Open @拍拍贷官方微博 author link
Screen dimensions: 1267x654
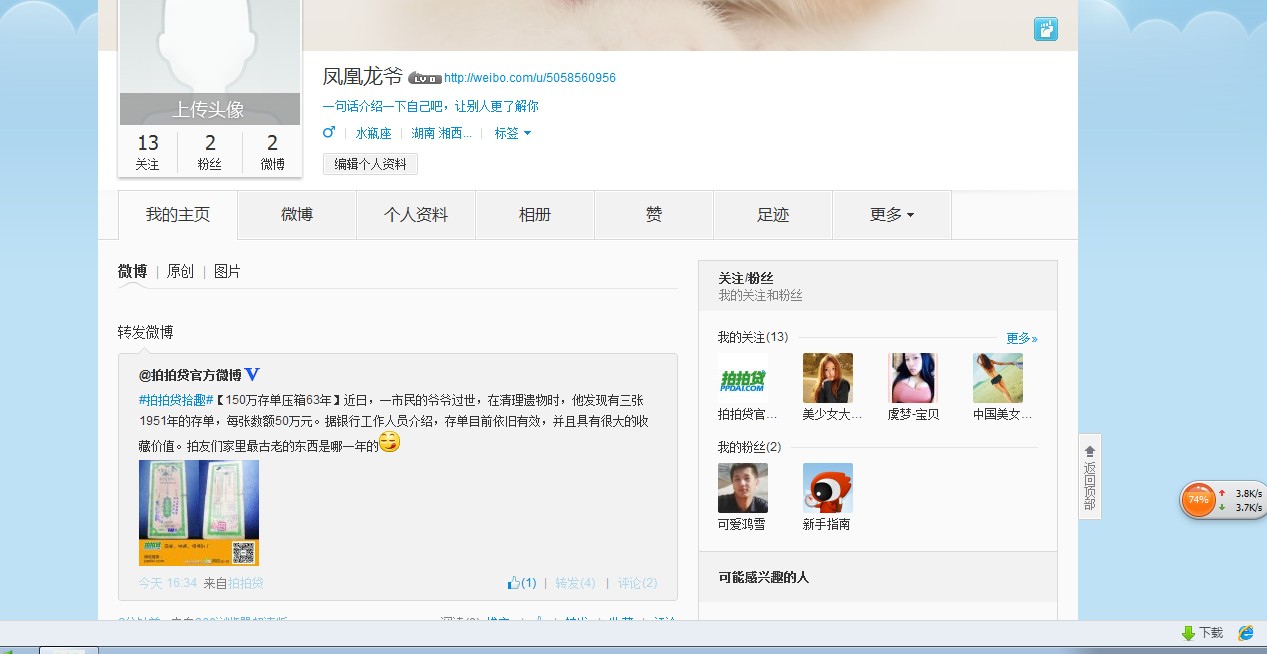point(190,375)
